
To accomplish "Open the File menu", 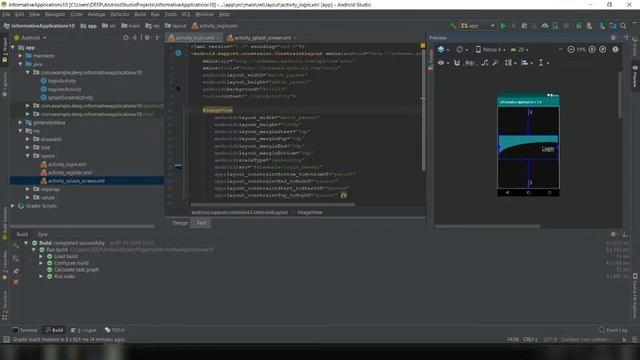I will click(x=7, y=14).
